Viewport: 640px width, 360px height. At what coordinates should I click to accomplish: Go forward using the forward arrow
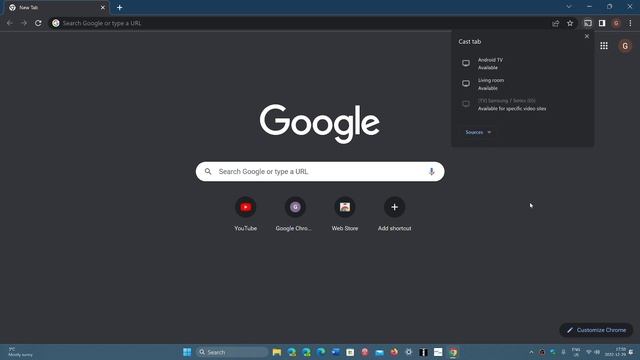point(24,23)
